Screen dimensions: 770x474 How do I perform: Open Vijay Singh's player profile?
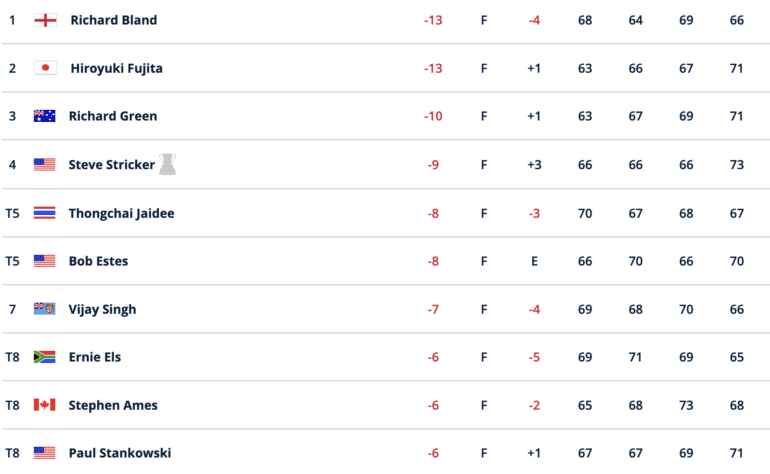[x=102, y=309]
